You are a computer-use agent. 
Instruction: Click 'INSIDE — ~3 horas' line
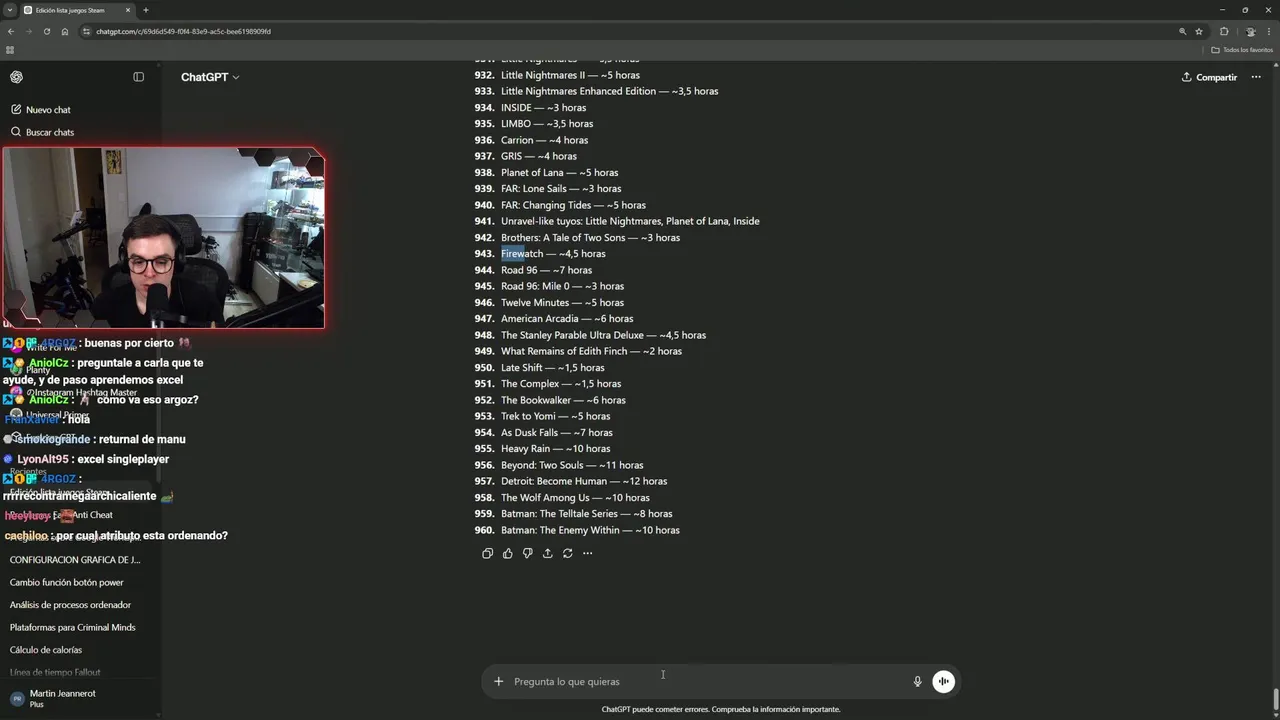[x=543, y=108]
